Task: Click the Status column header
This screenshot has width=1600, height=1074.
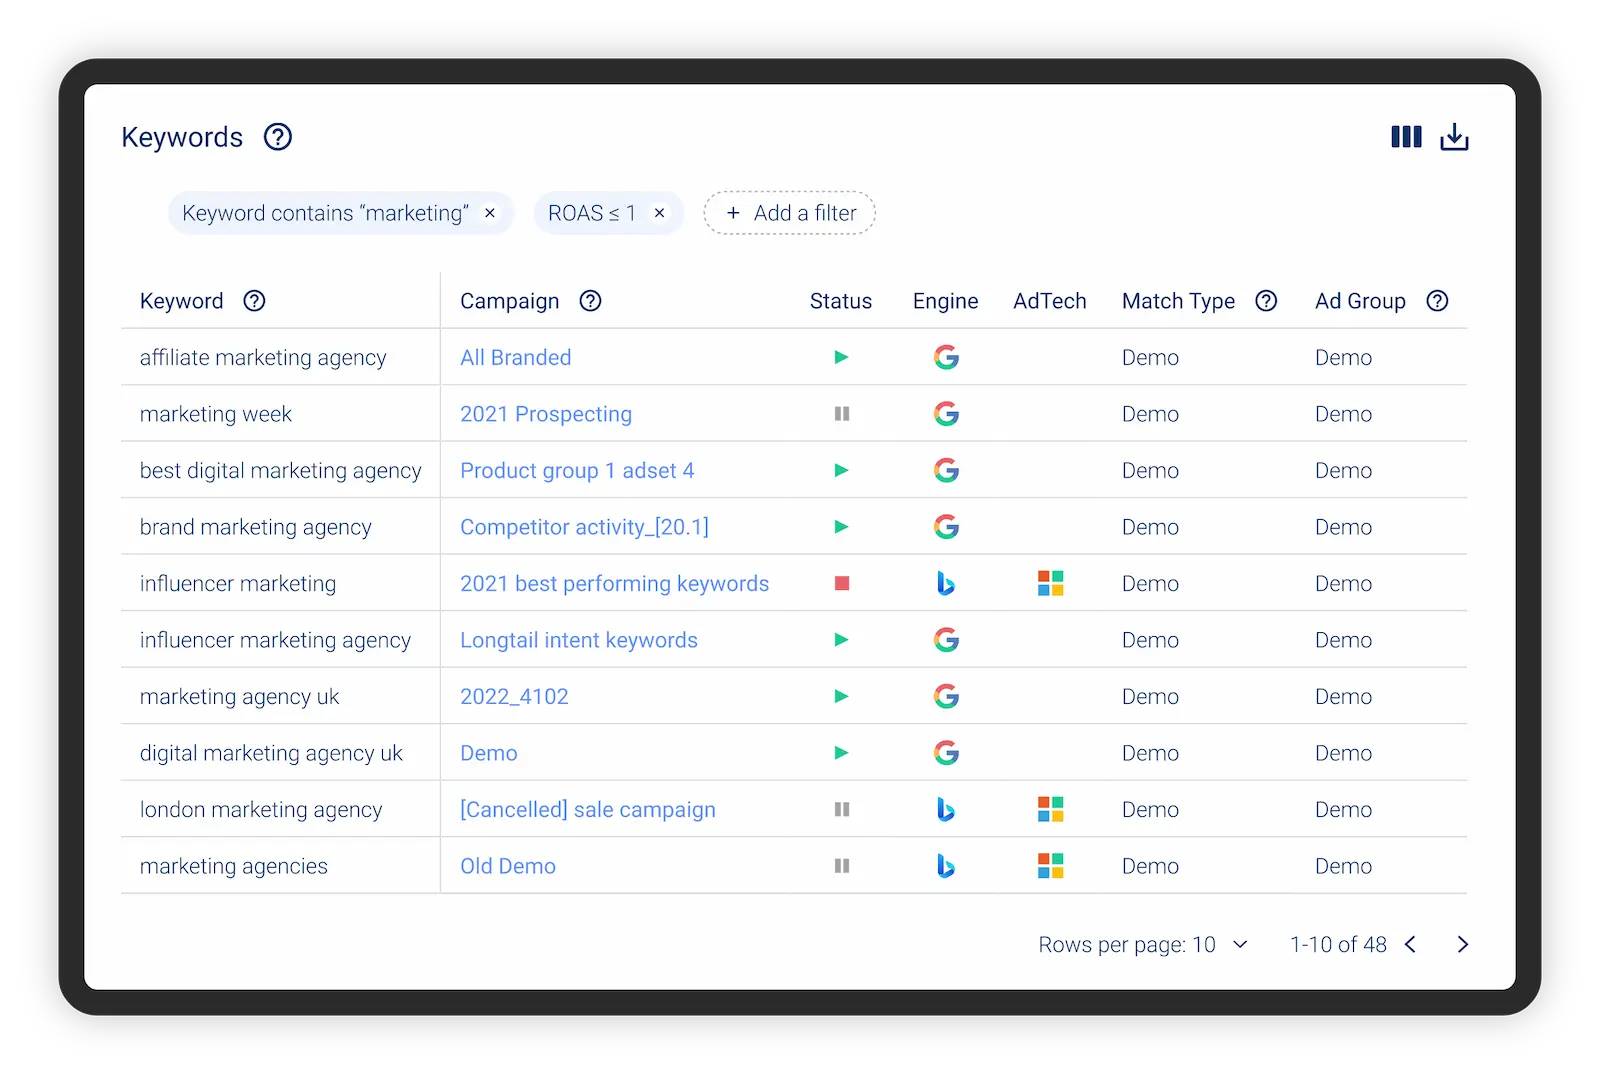Action: pyautogui.click(x=841, y=301)
